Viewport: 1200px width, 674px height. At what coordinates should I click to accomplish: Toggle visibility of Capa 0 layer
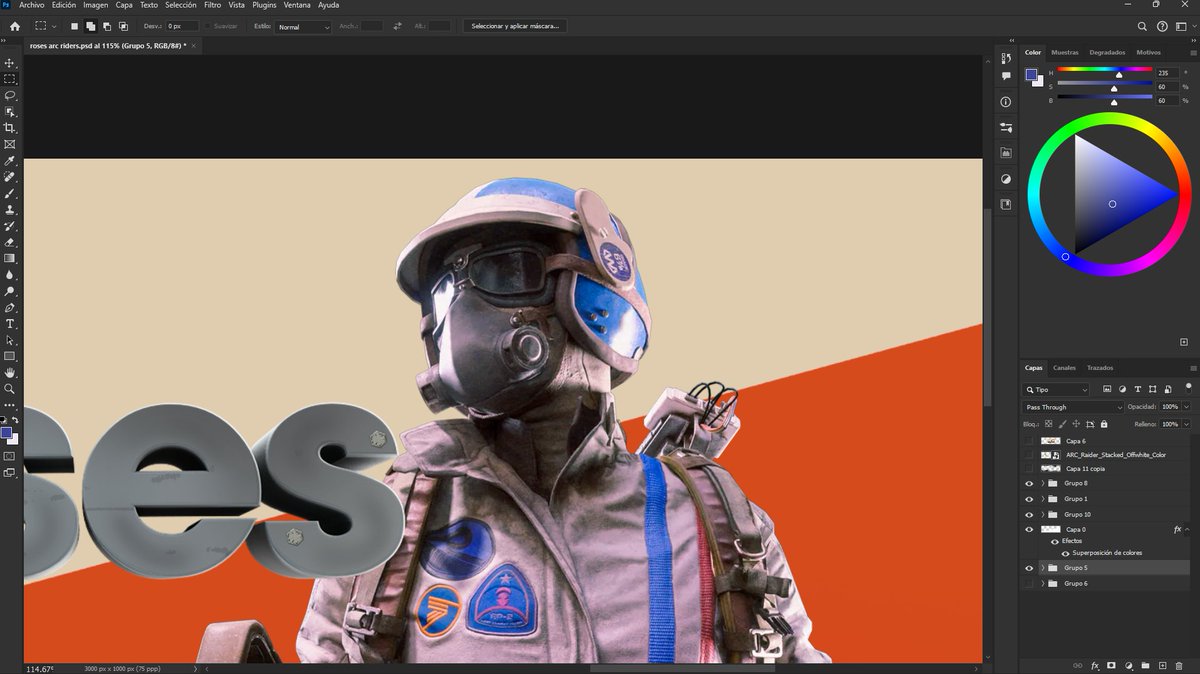(1029, 529)
